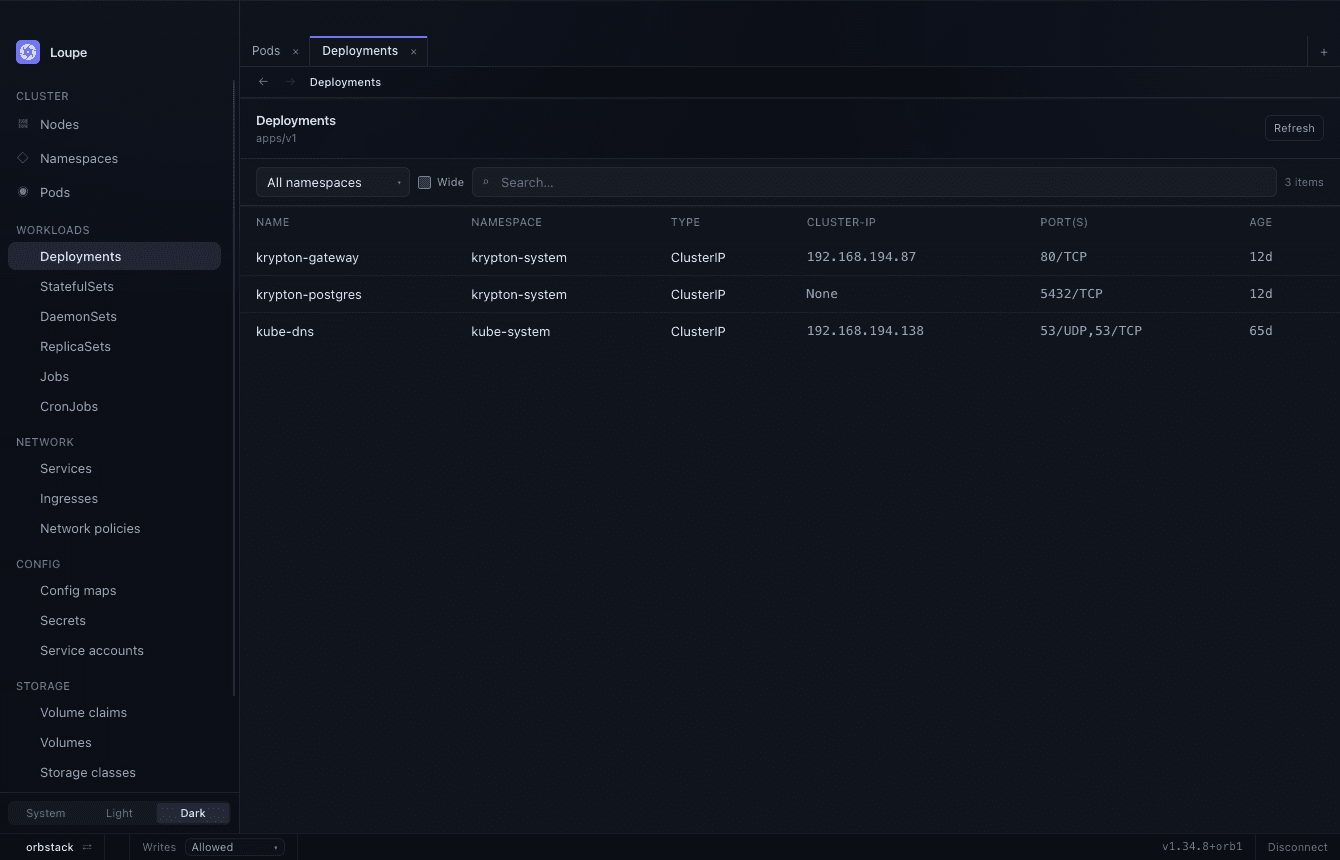Sort by the TYPE column header
The width and height of the screenshot is (1340, 860).
(x=685, y=222)
